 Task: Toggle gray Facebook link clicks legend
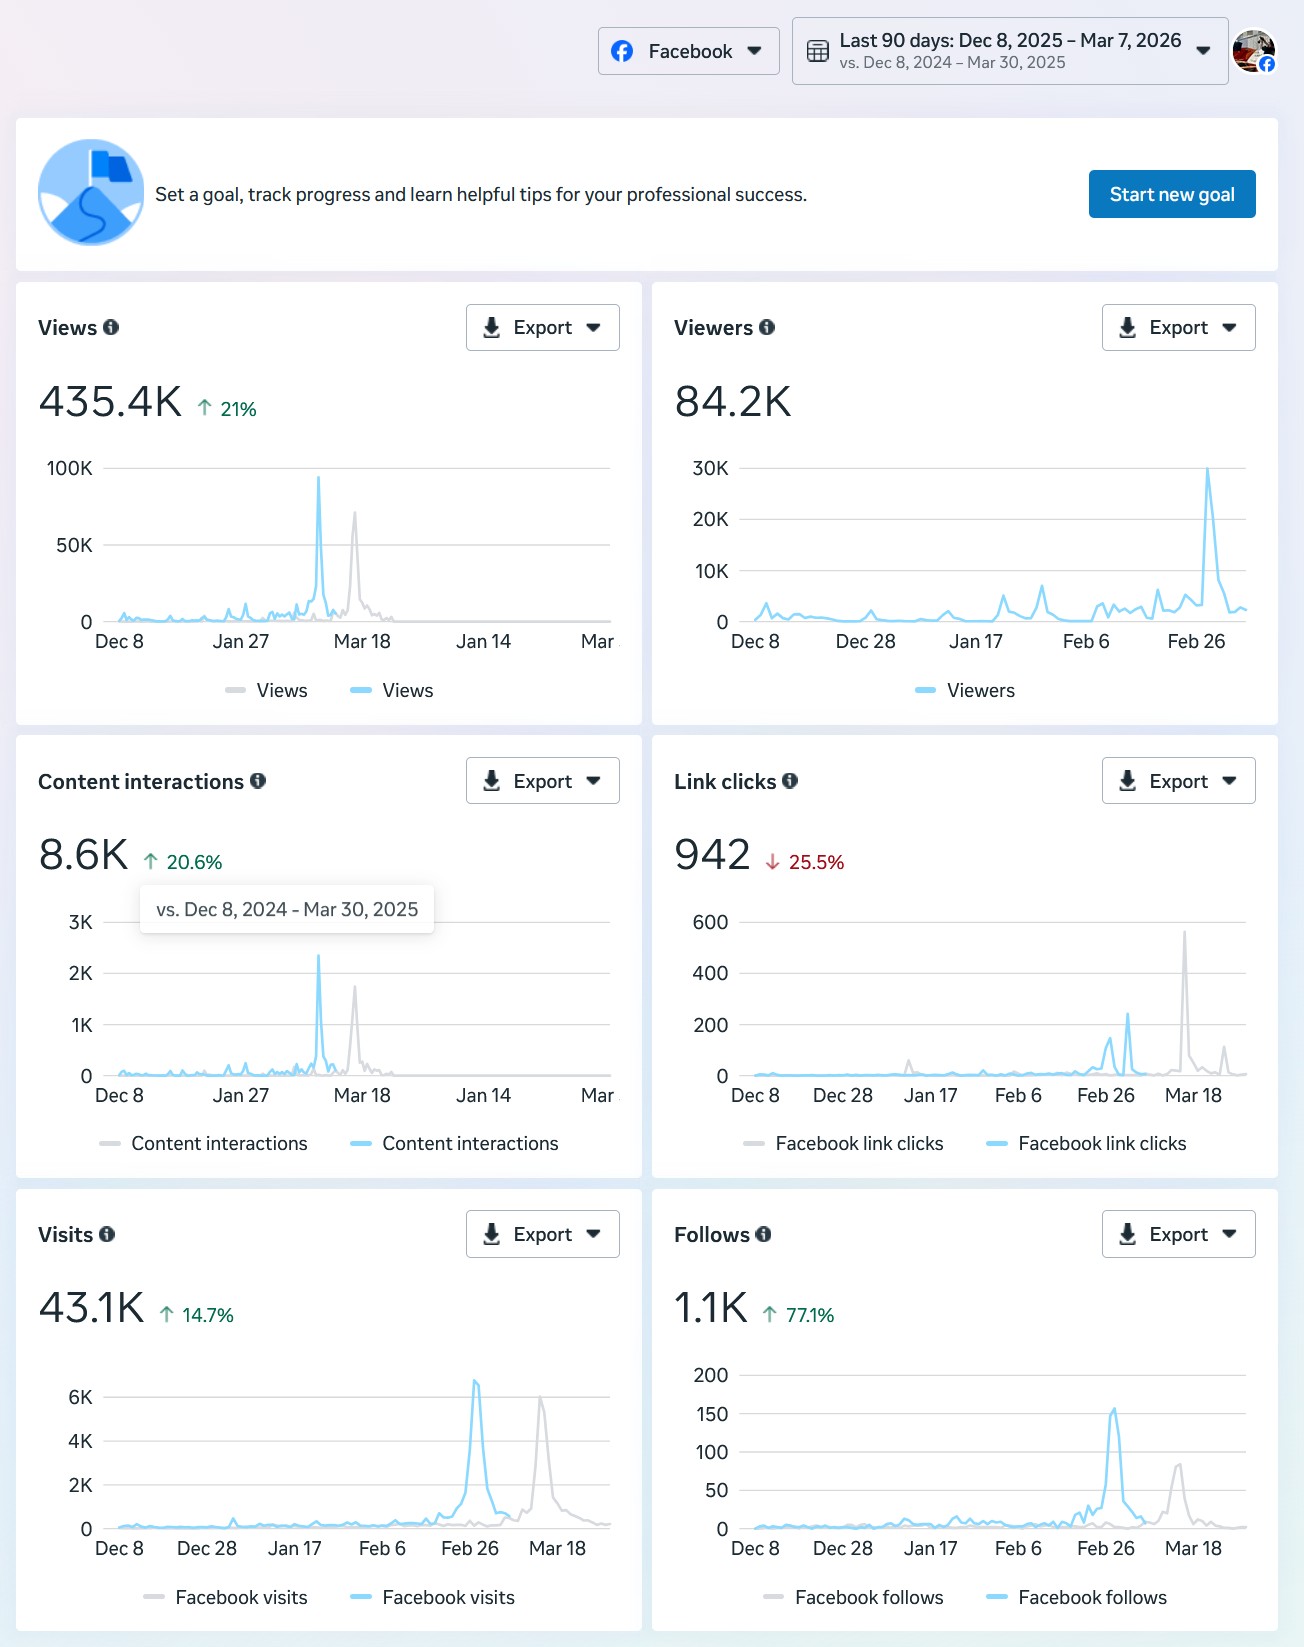(x=844, y=1143)
